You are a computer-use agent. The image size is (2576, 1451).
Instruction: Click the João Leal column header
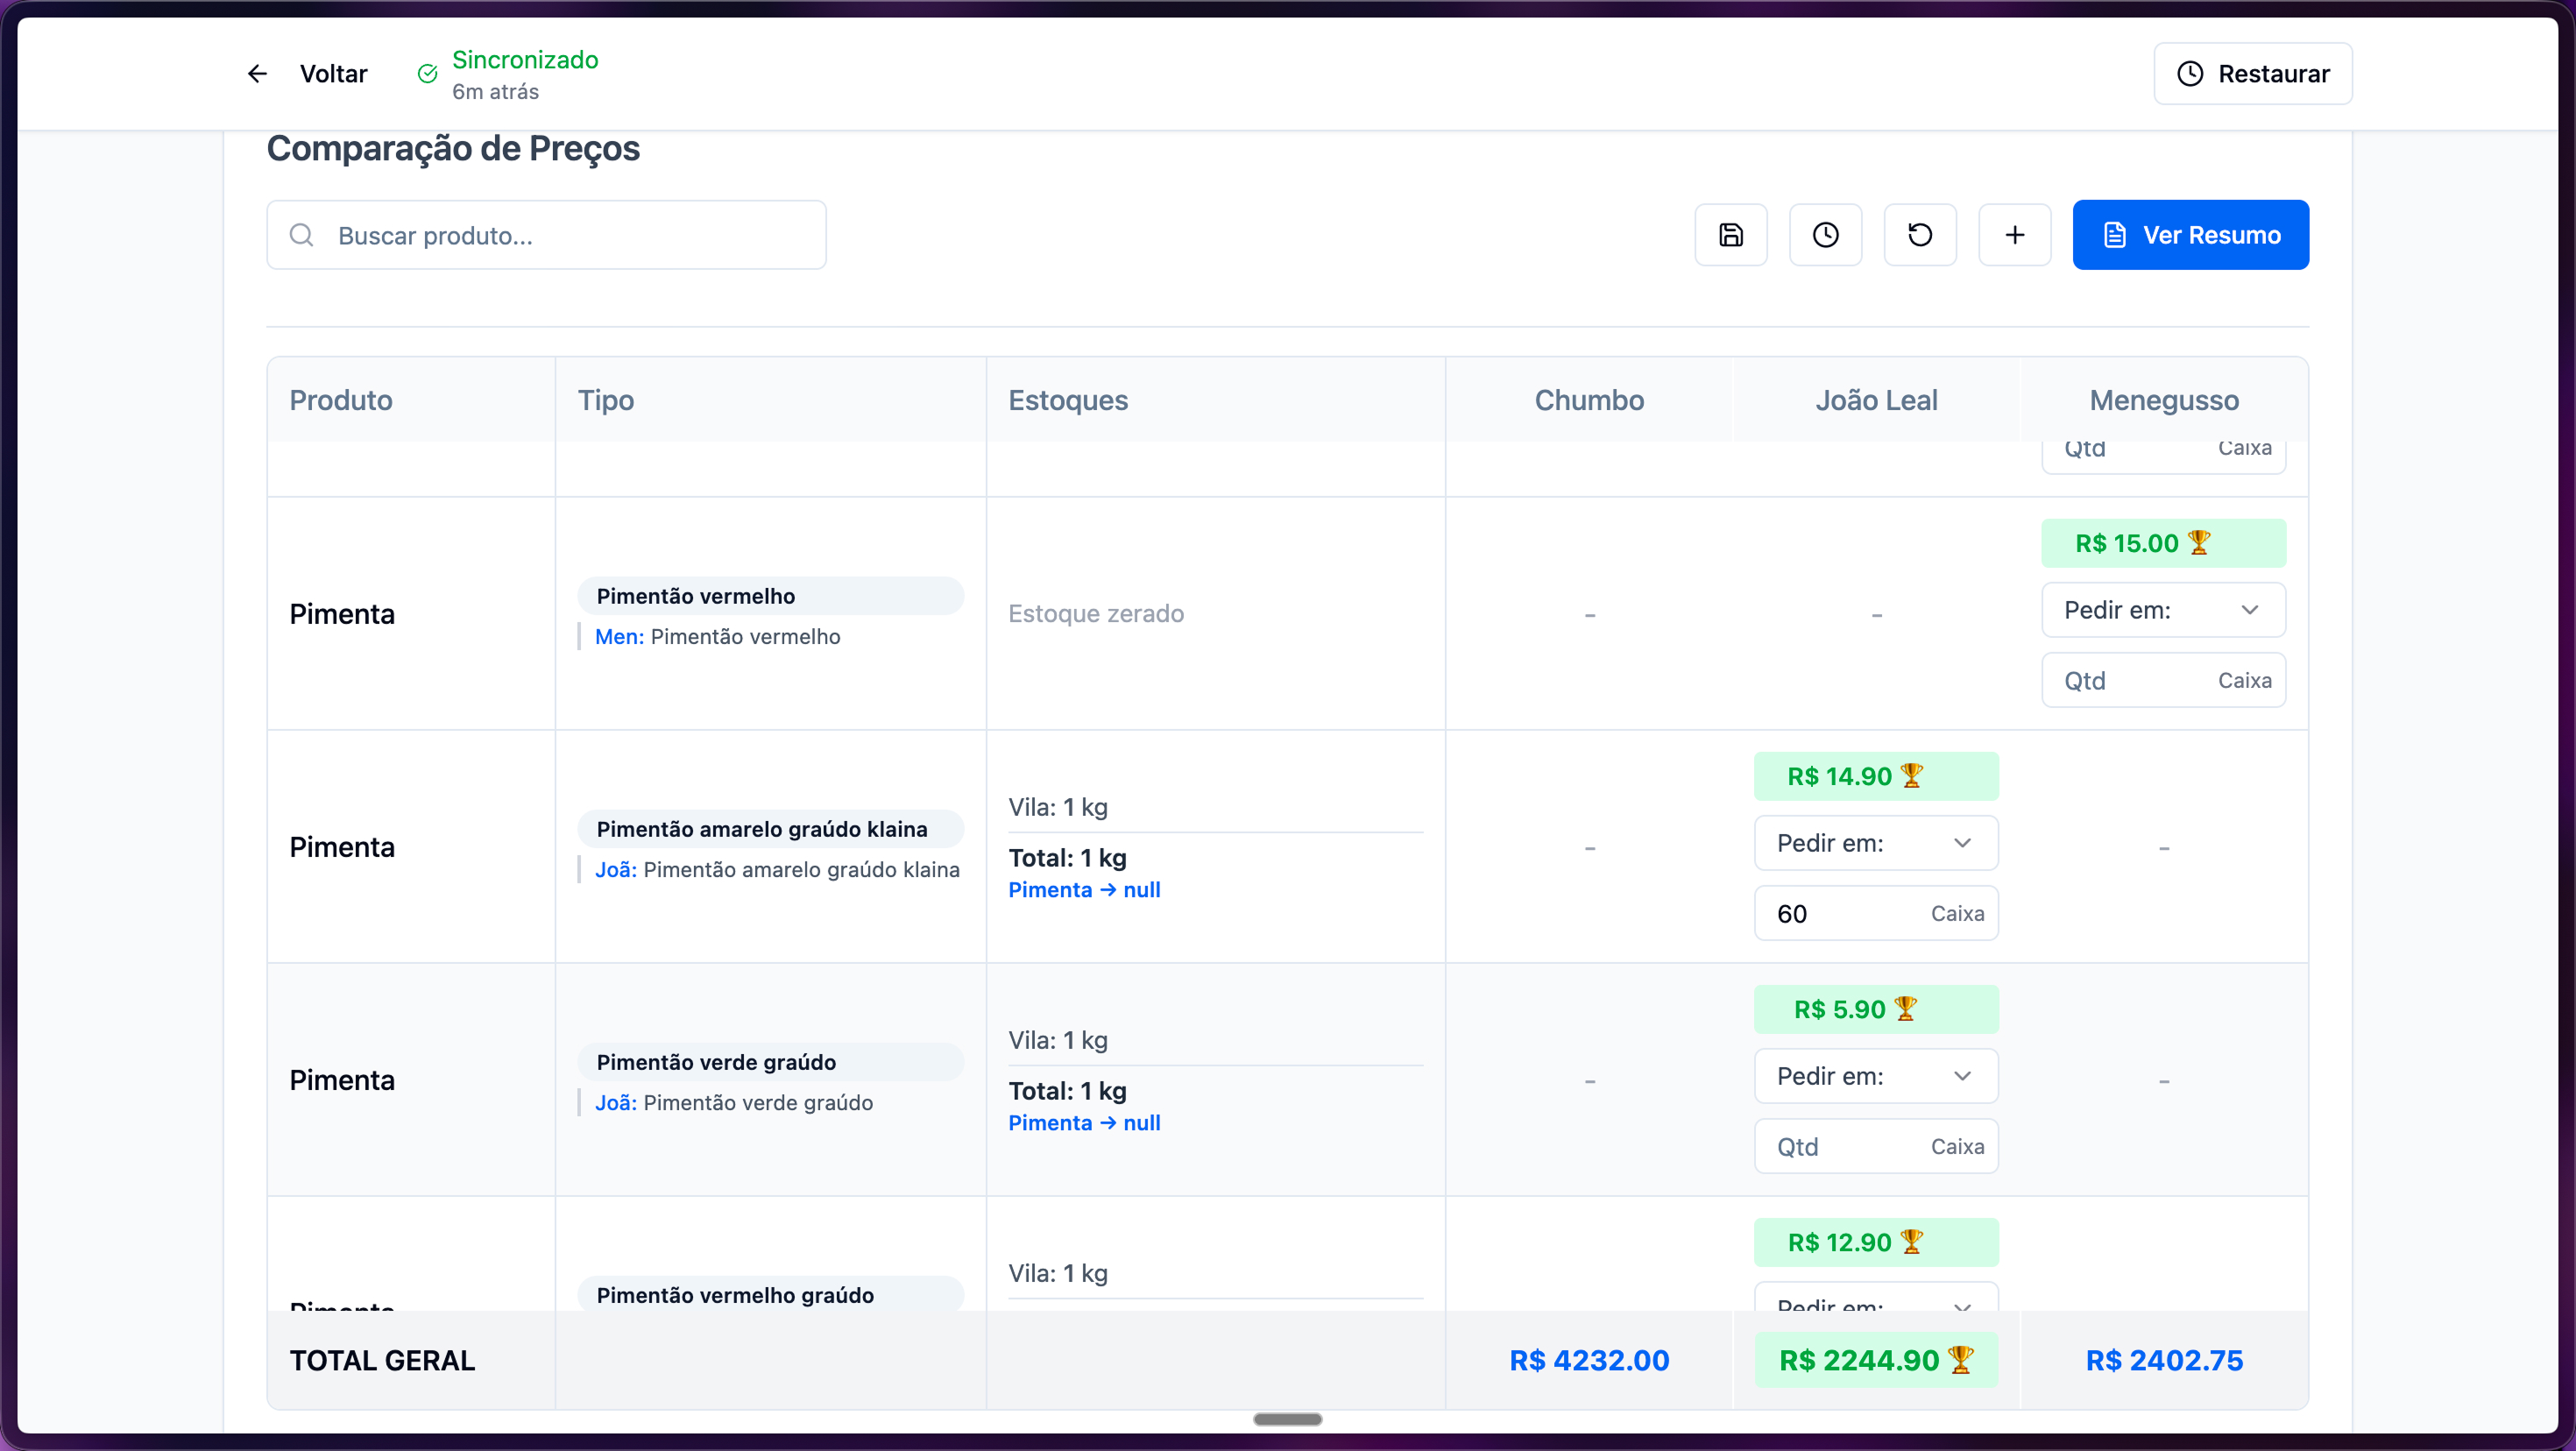point(1876,400)
